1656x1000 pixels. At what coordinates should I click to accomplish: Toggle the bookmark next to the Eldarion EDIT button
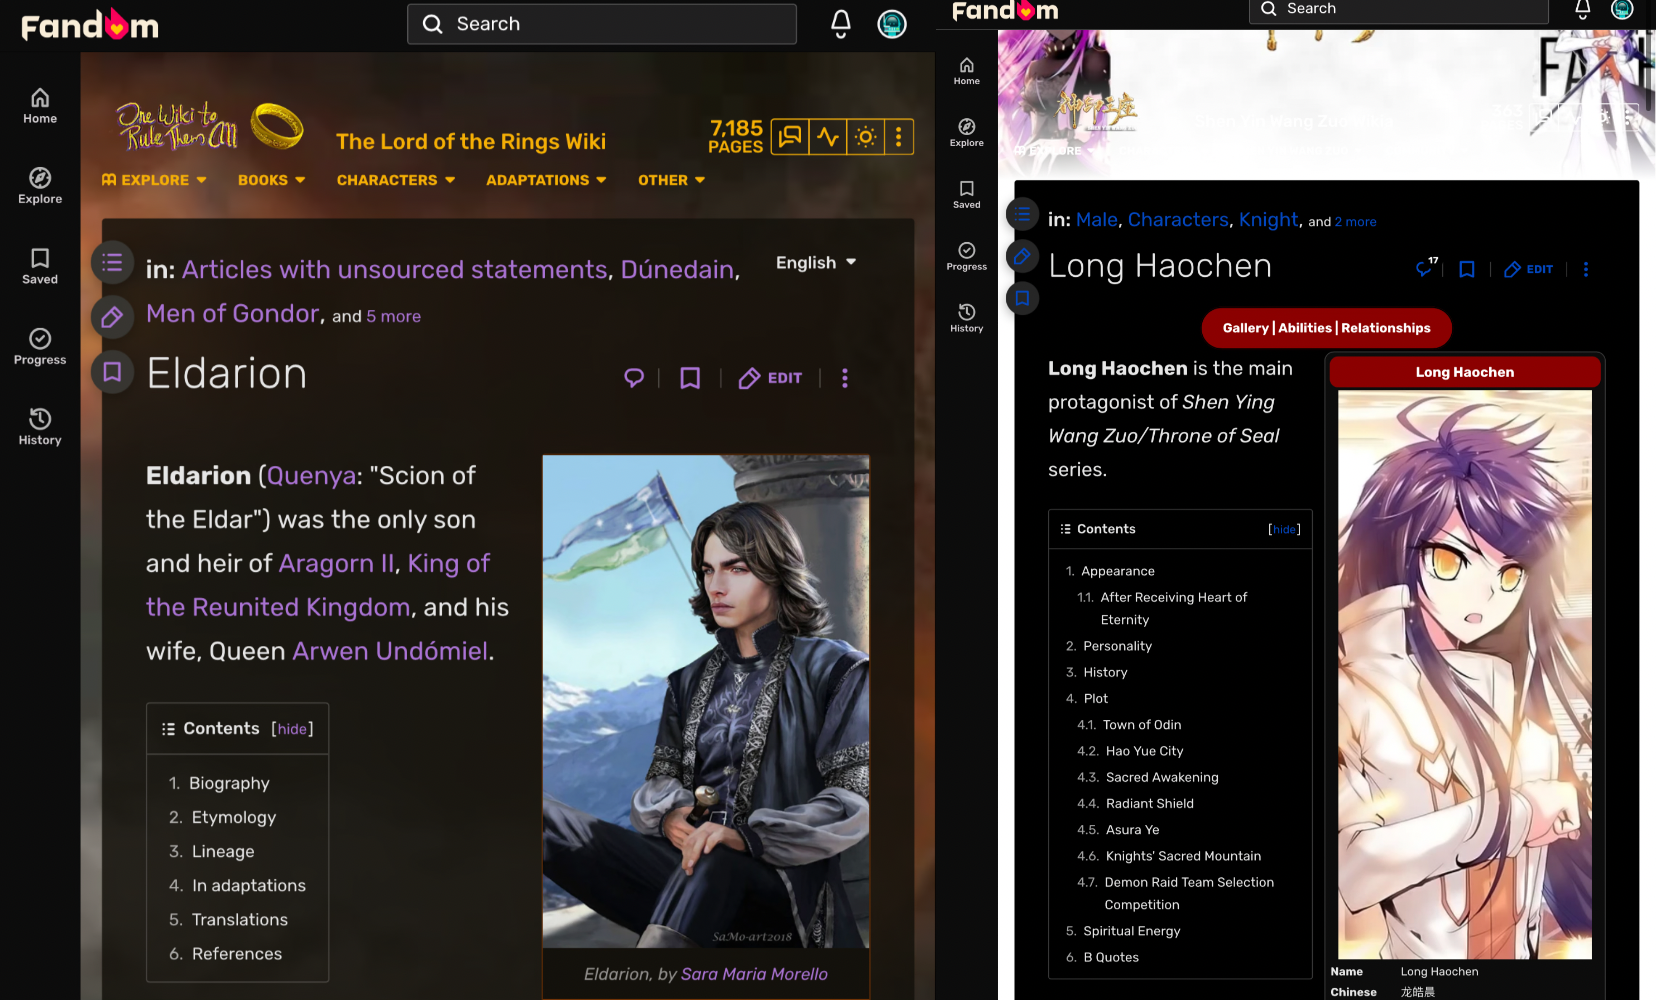[x=690, y=378]
